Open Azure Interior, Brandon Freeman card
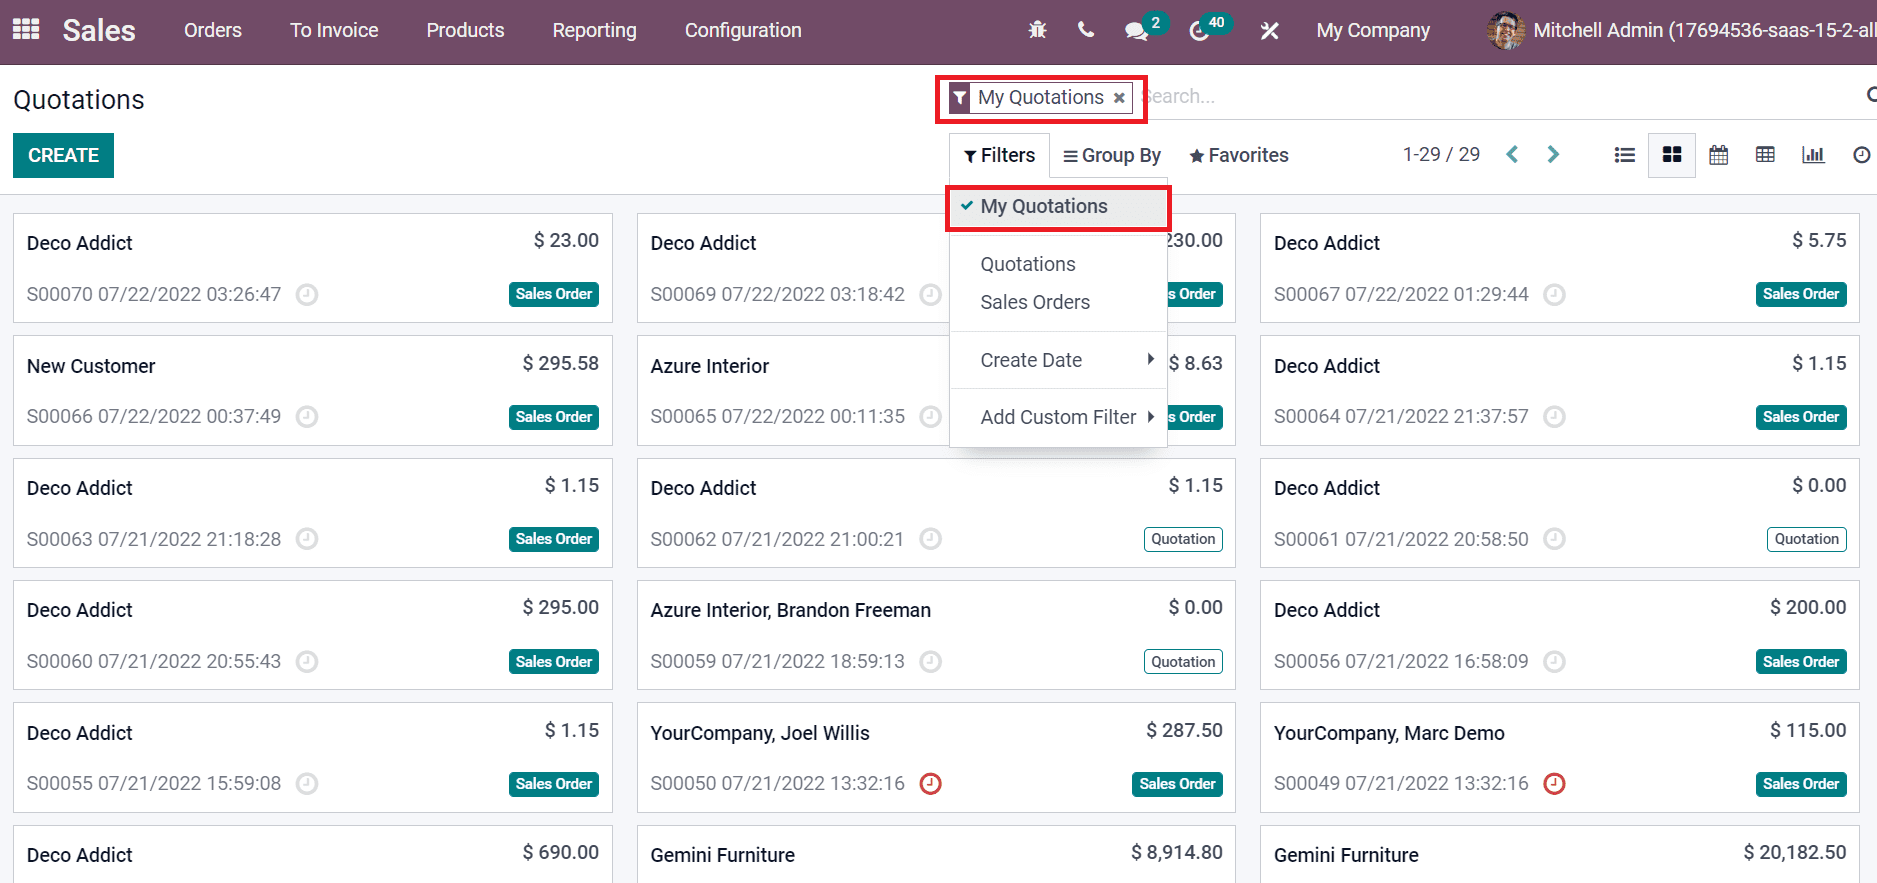 [936, 635]
